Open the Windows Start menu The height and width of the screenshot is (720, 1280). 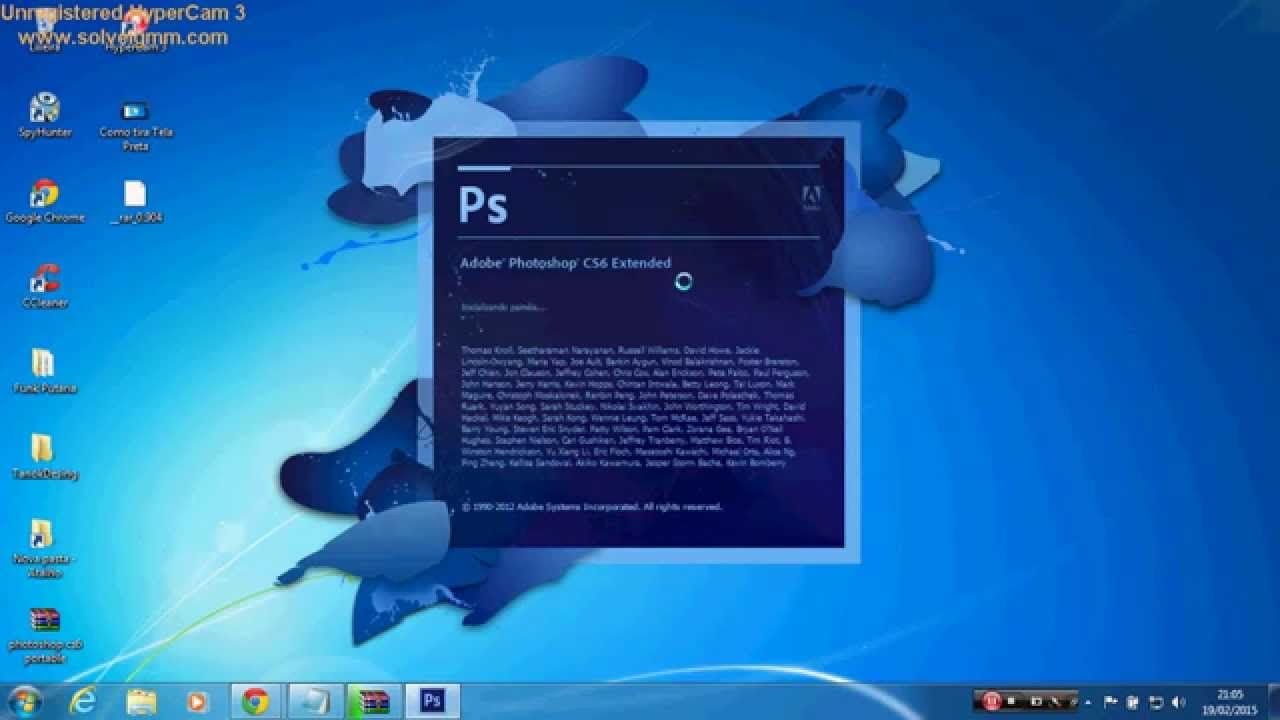tap(24, 701)
